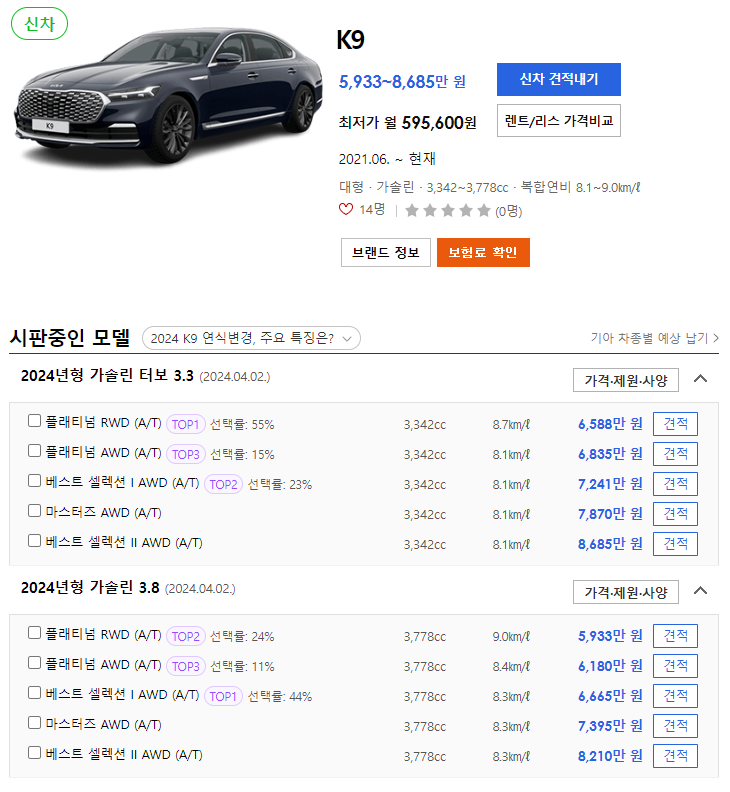Click 선택률: 55% text
Image resolution: width=730 pixels, height=792 pixels.
point(242,424)
